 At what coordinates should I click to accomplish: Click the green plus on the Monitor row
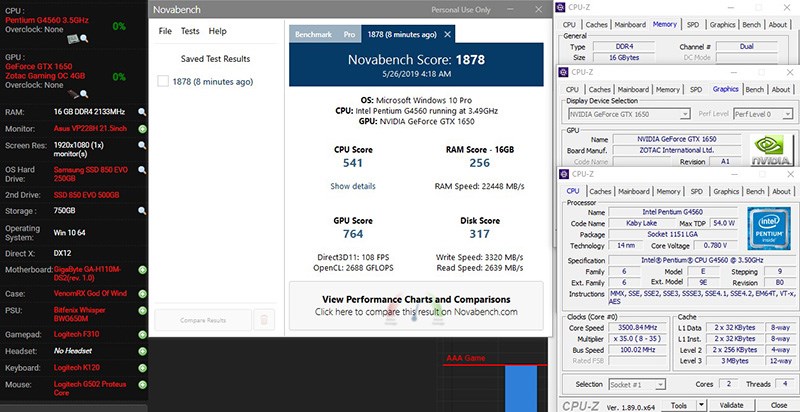142,129
